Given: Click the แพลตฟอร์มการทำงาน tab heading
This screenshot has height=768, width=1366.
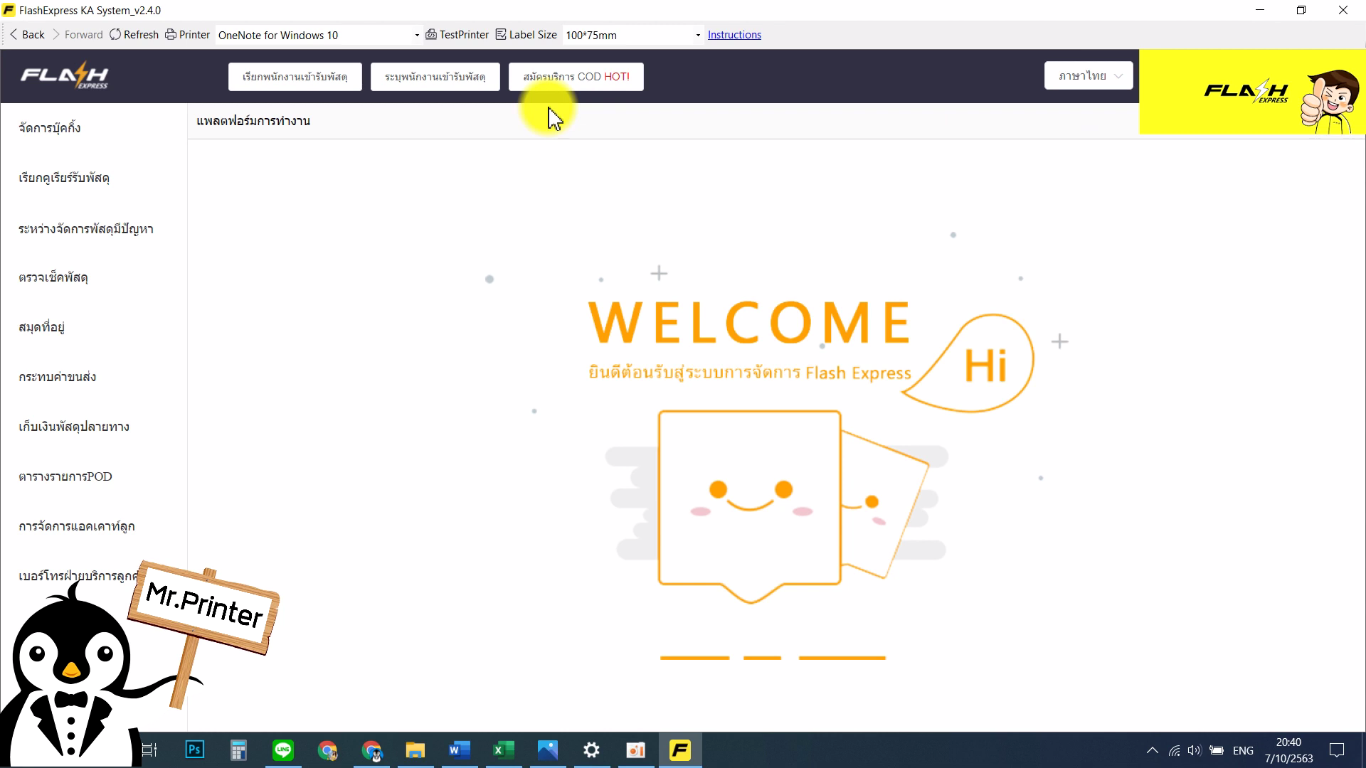Looking at the screenshot, I should pyautogui.click(x=253, y=121).
